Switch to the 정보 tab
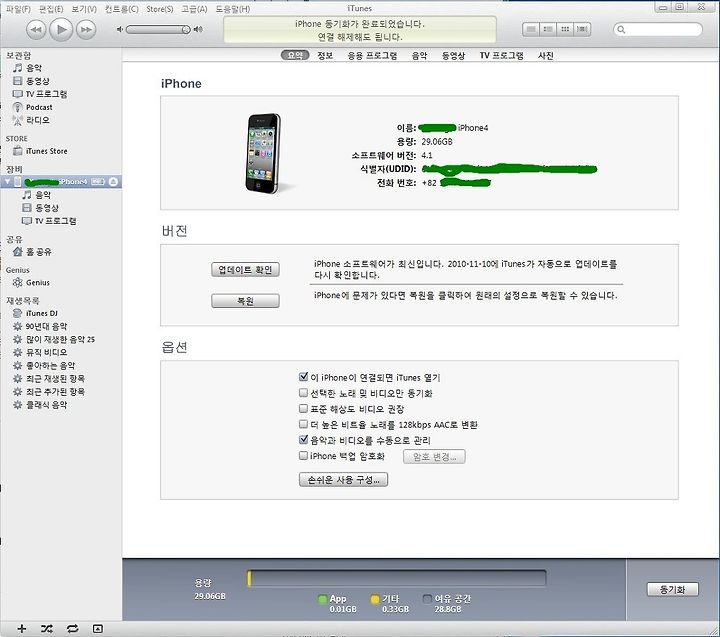This screenshot has width=720, height=637. pyautogui.click(x=325, y=56)
